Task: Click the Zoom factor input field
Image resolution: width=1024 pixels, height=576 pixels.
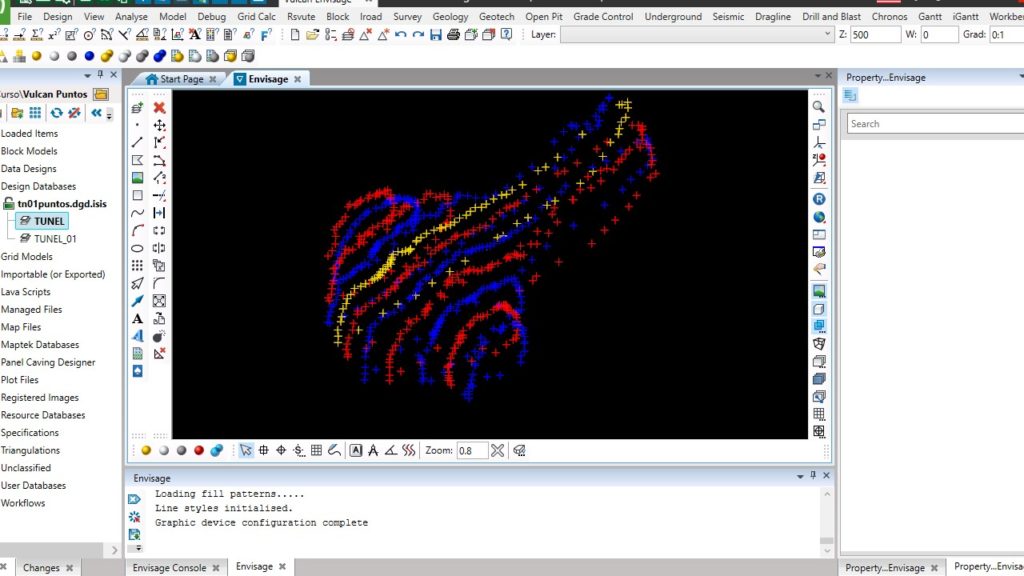Action: [472, 451]
